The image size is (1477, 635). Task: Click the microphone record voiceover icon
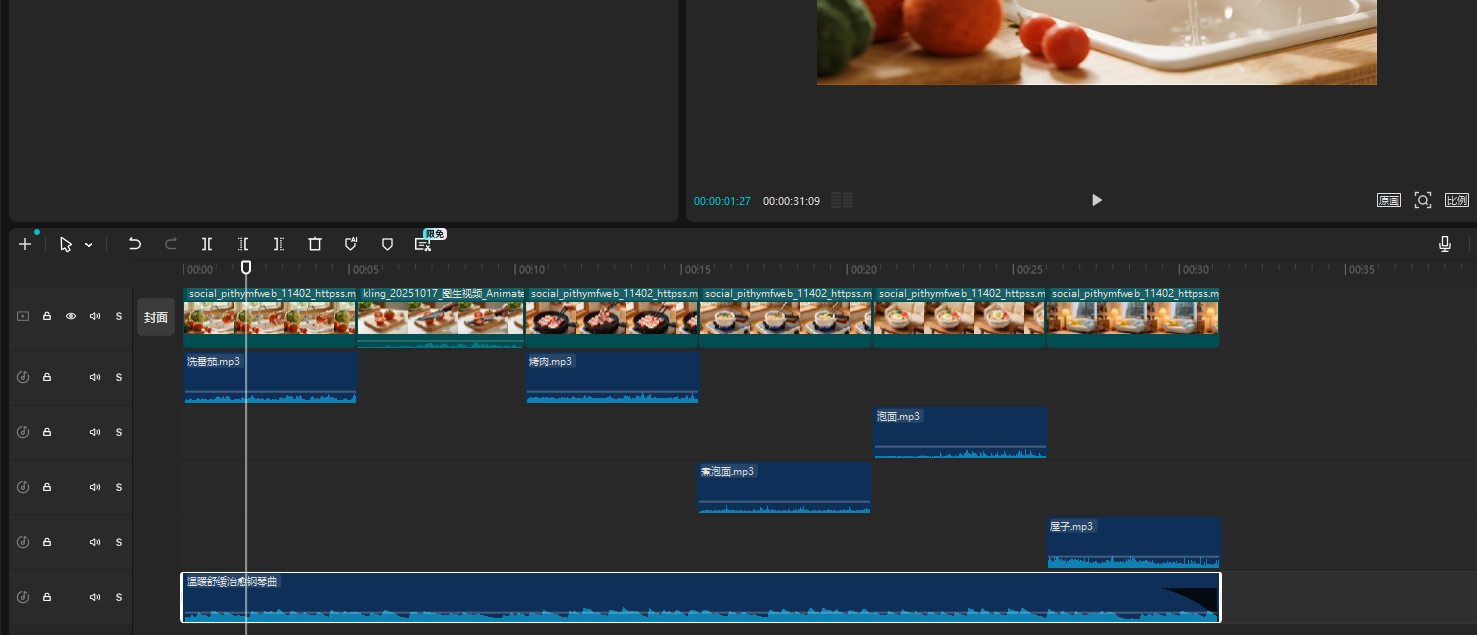click(x=1444, y=244)
